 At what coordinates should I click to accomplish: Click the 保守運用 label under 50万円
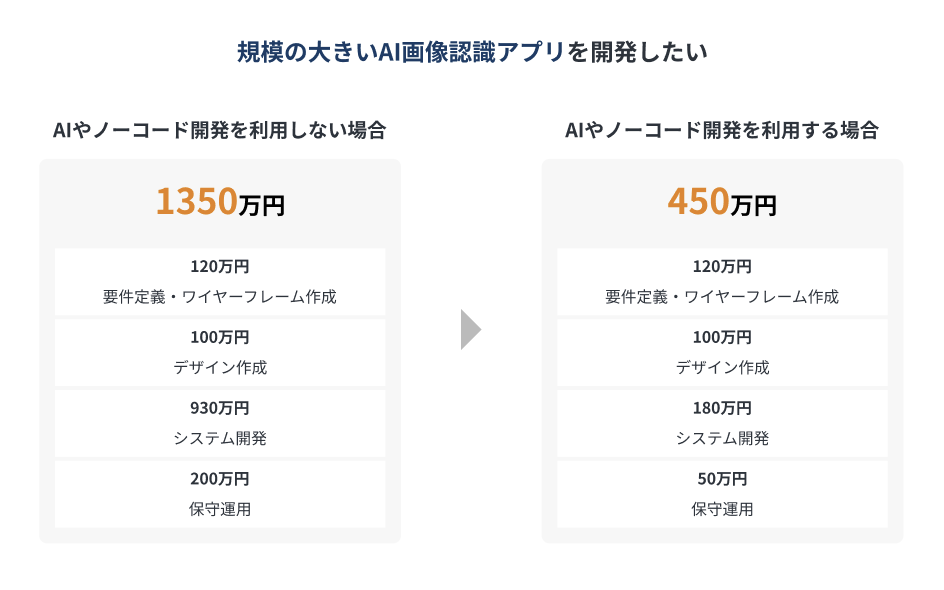pyautogui.click(x=722, y=509)
